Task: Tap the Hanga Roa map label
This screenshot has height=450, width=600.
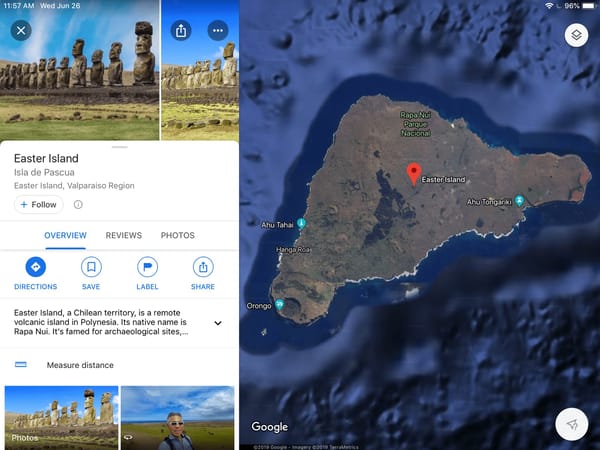Action: pos(293,250)
